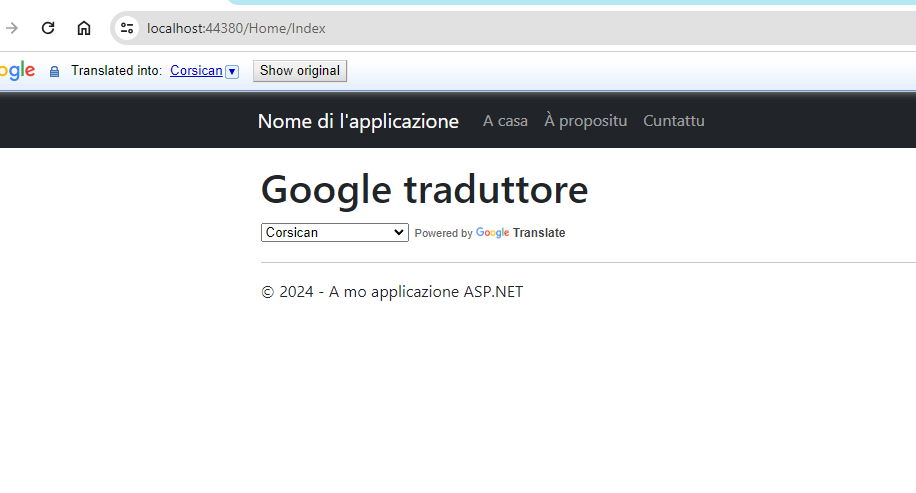Click the Google logo in translate bar
The height and width of the screenshot is (493, 916).
pyautogui.click(x=18, y=71)
